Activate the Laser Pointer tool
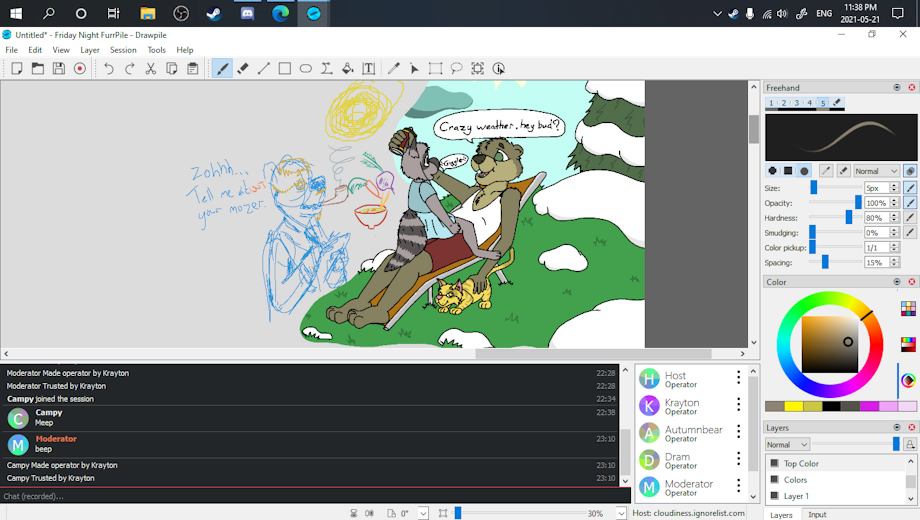Screen dimensions: 920x520 click(414, 68)
